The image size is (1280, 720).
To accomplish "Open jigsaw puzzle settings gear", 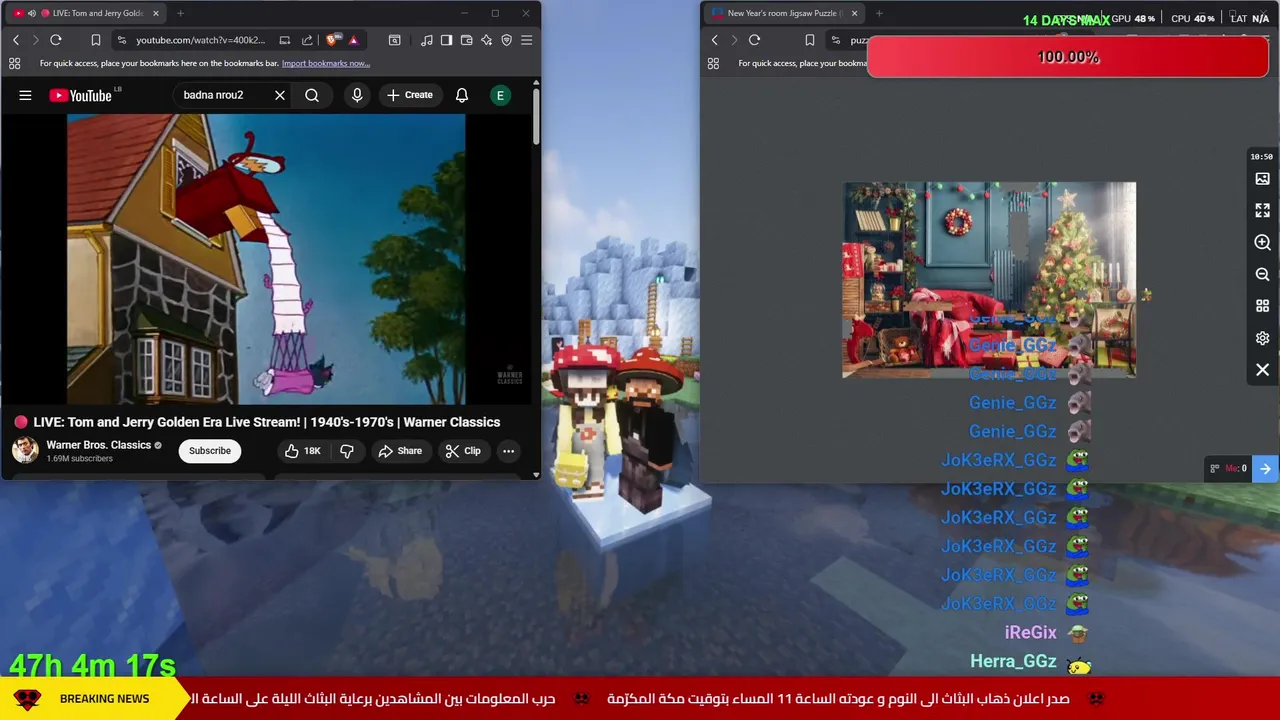I will point(1262,338).
